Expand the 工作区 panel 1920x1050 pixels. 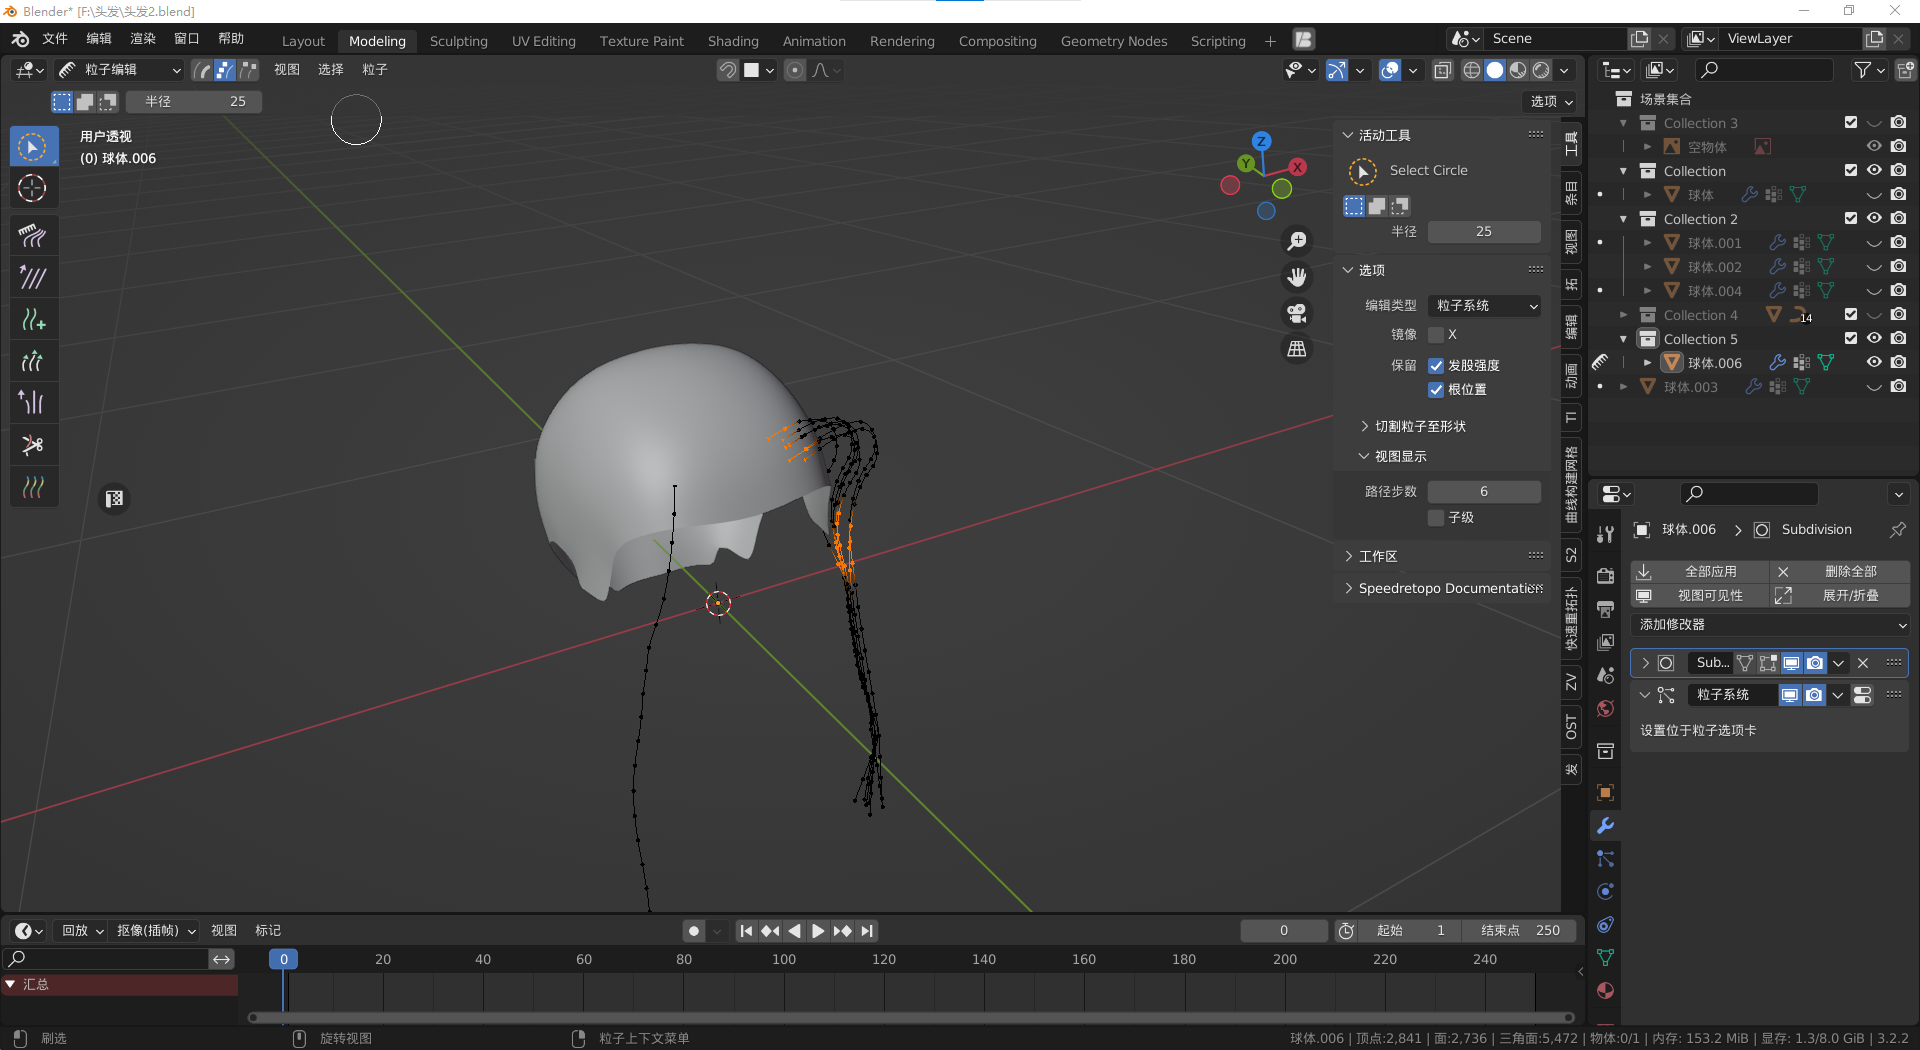(1378, 557)
